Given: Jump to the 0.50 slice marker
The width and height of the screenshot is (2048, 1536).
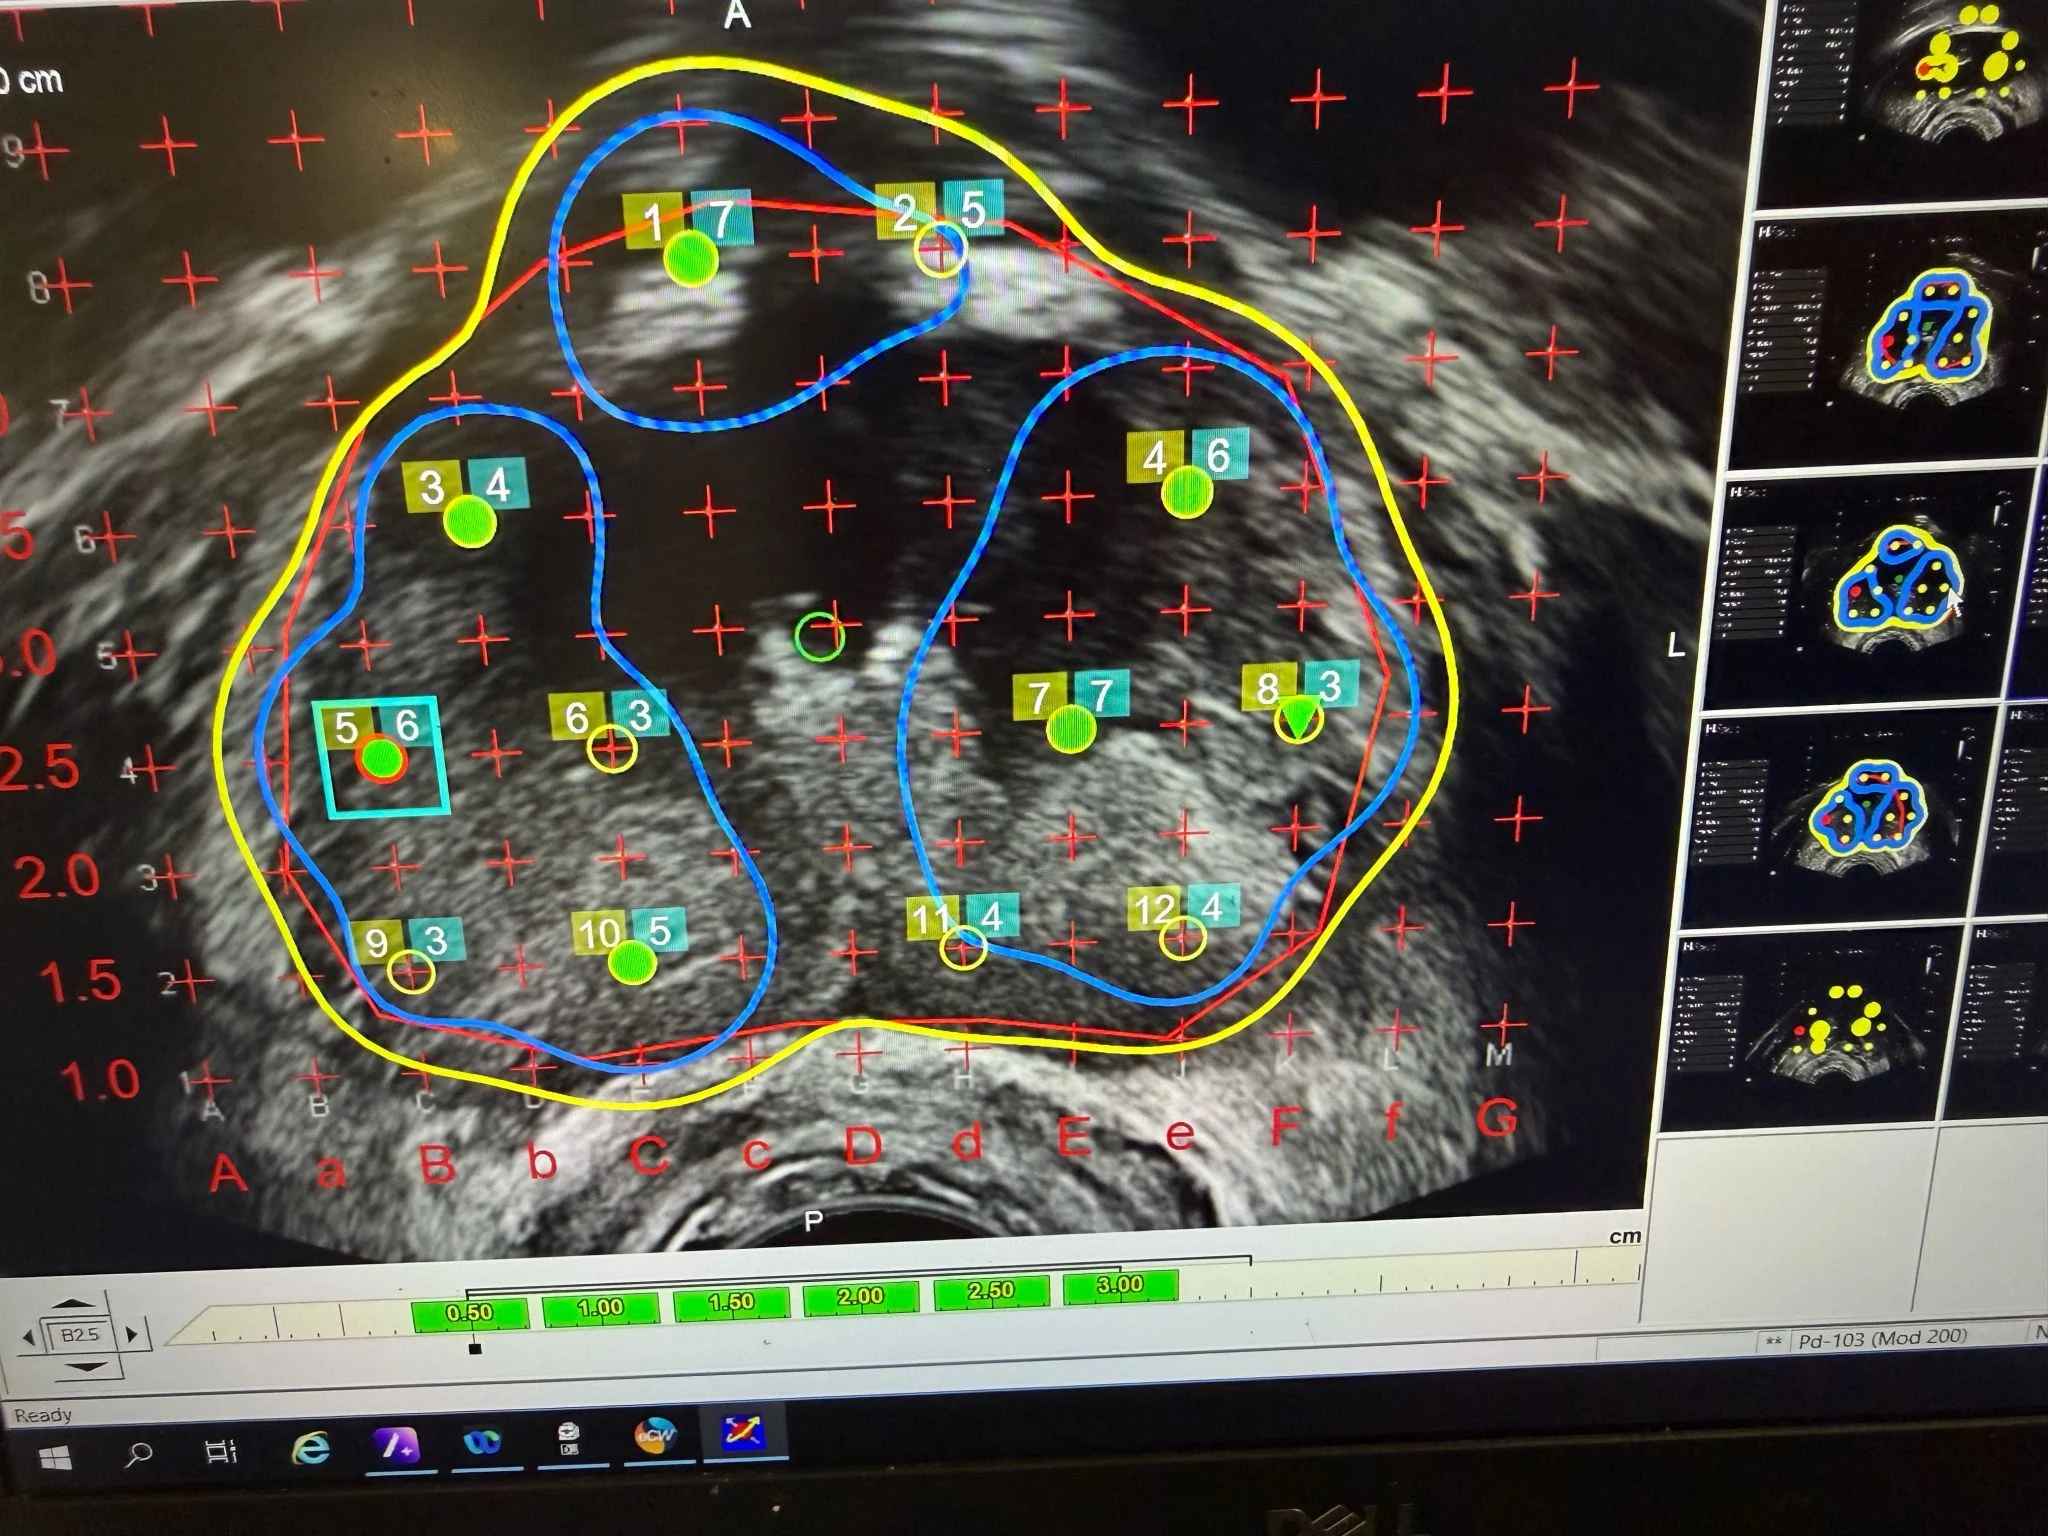Looking at the screenshot, I should pyautogui.click(x=470, y=1314).
